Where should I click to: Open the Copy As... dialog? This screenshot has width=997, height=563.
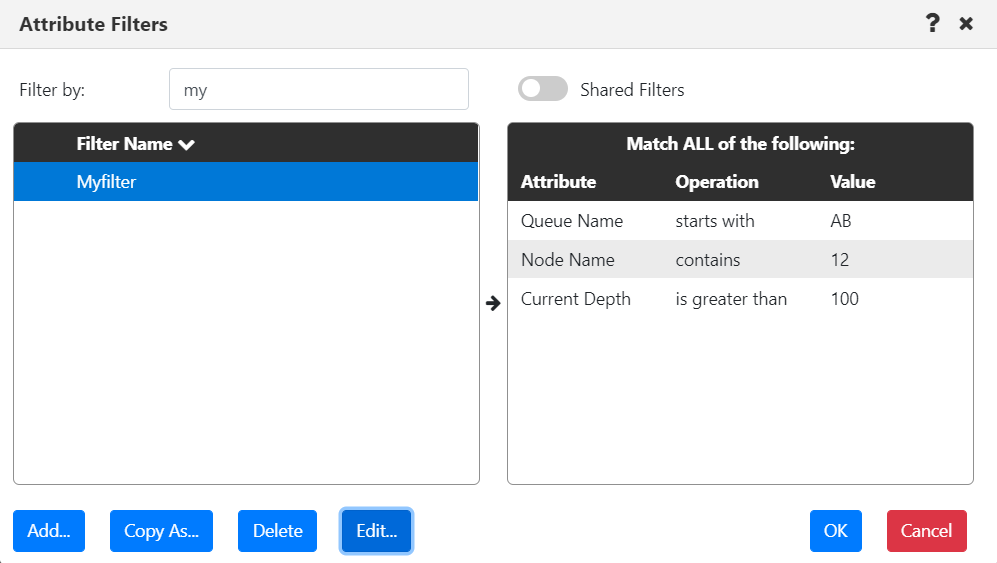tap(162, 531)
